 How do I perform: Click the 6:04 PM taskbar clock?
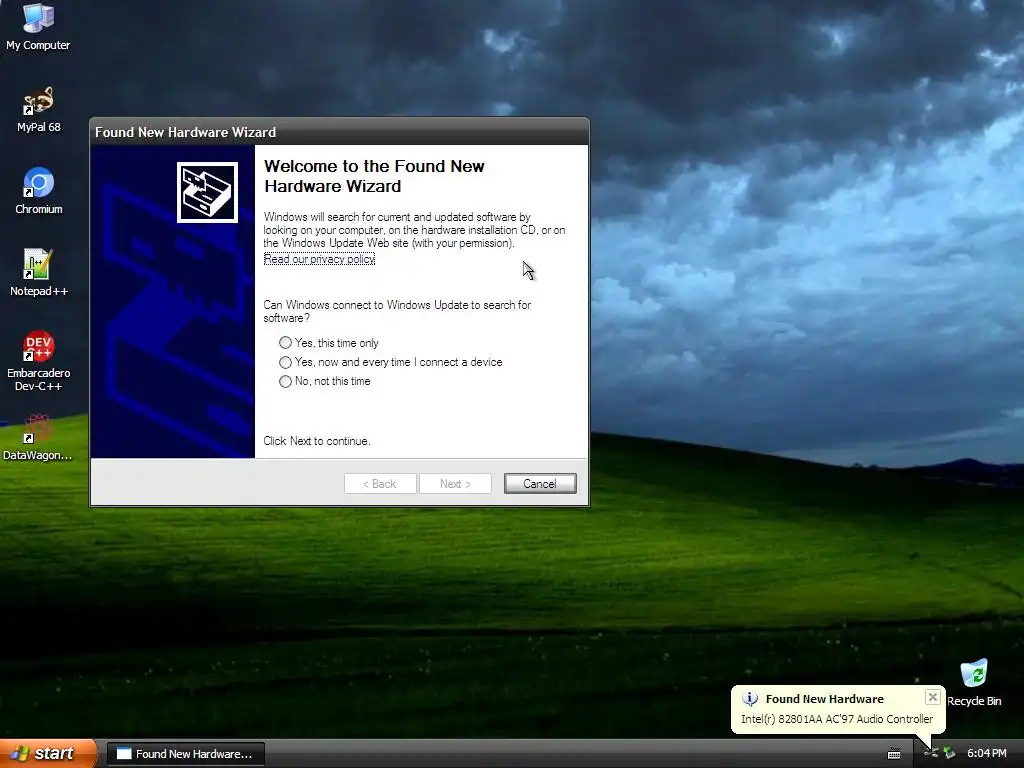pyautogui.click(x=986, y=754)
